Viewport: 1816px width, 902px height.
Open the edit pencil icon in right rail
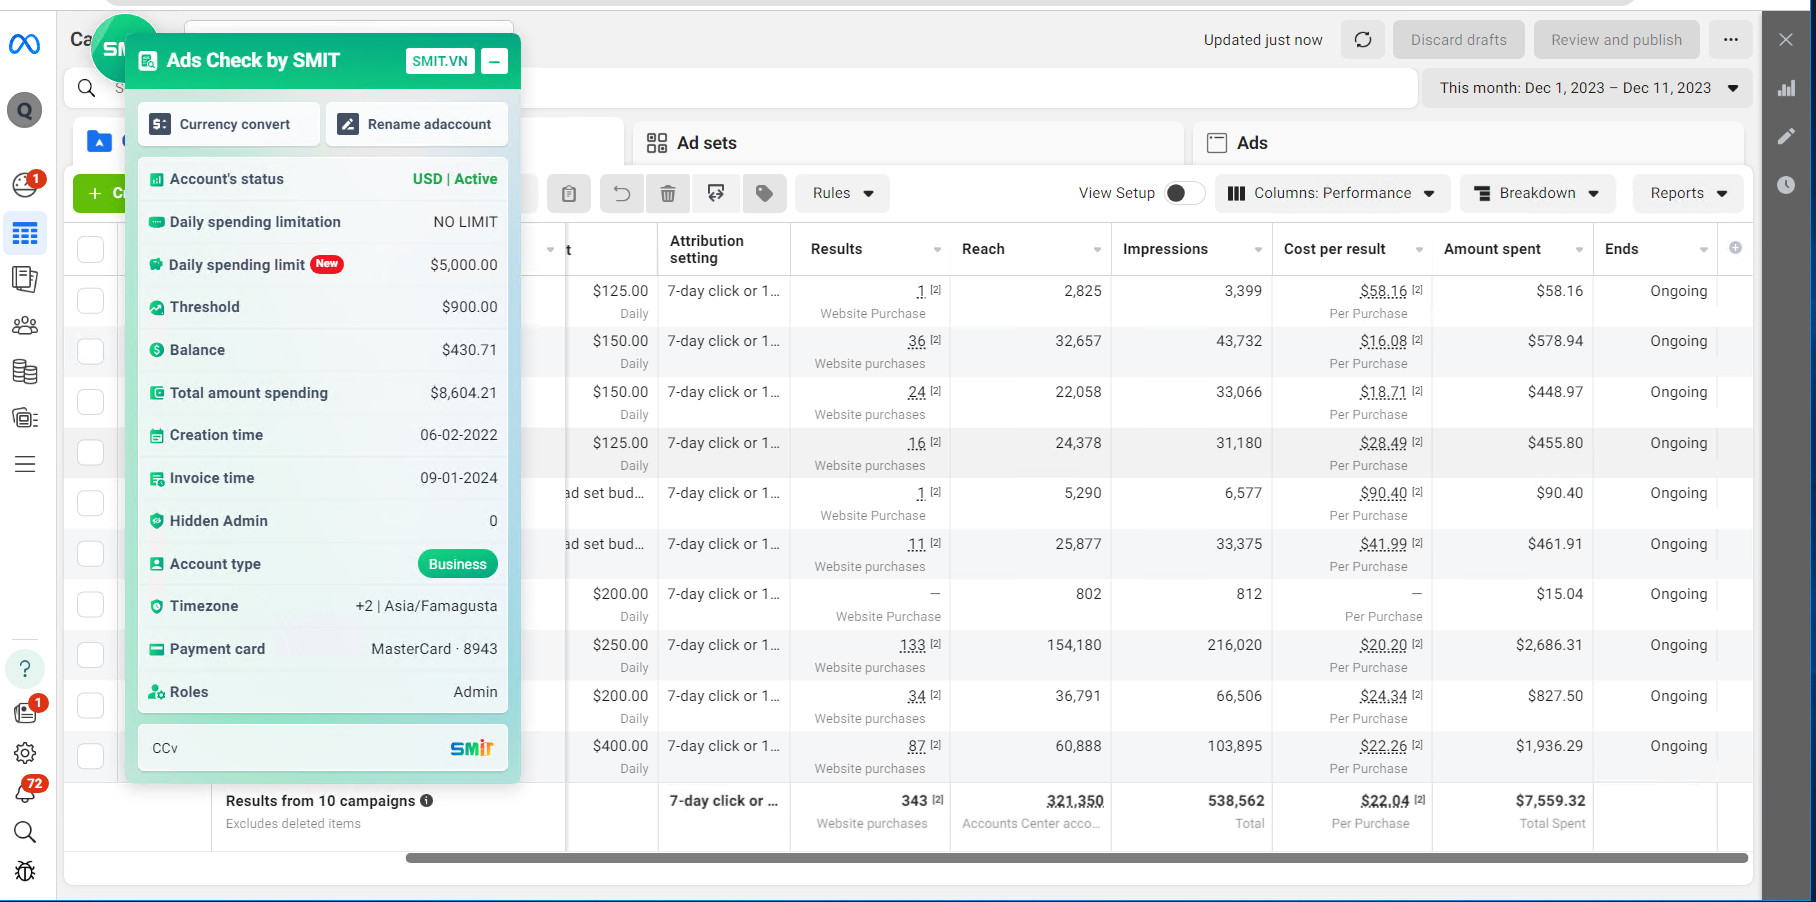tap(1786, 136)
